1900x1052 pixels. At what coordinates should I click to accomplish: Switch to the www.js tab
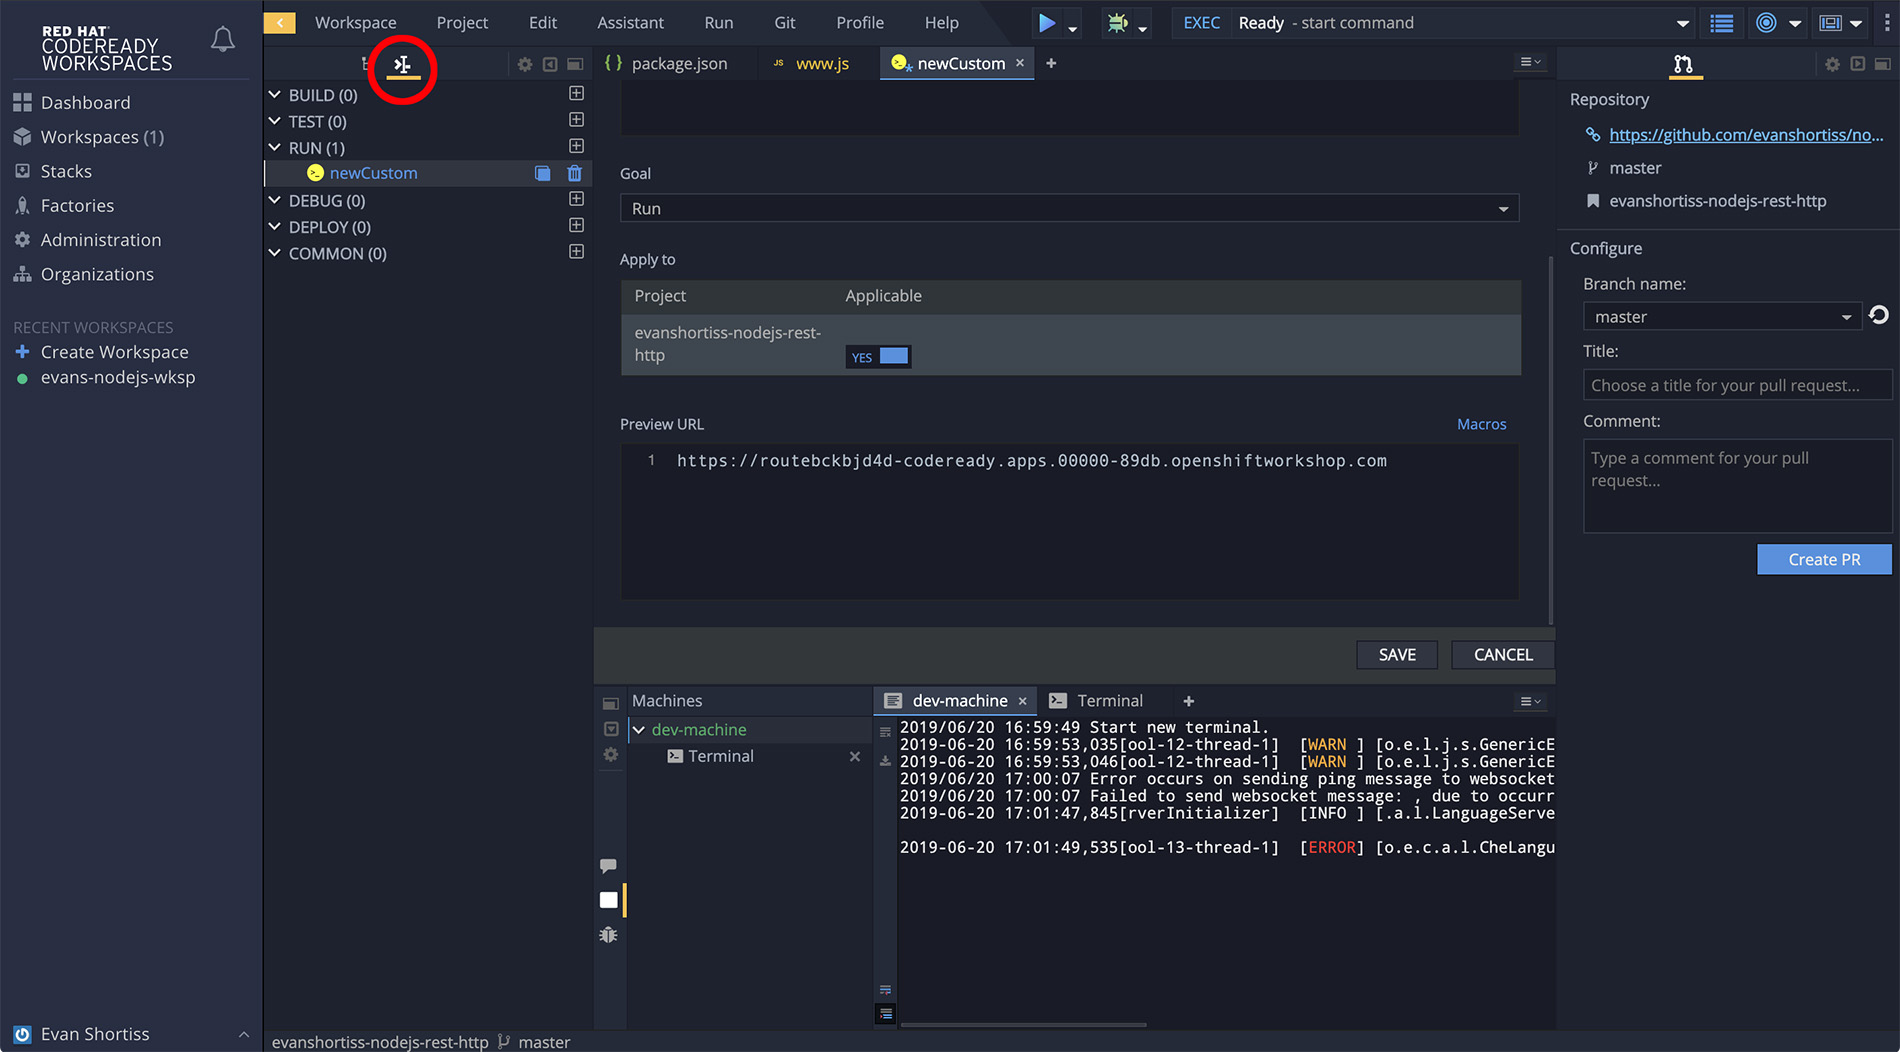pyautogui.click(x=811, y=63)
